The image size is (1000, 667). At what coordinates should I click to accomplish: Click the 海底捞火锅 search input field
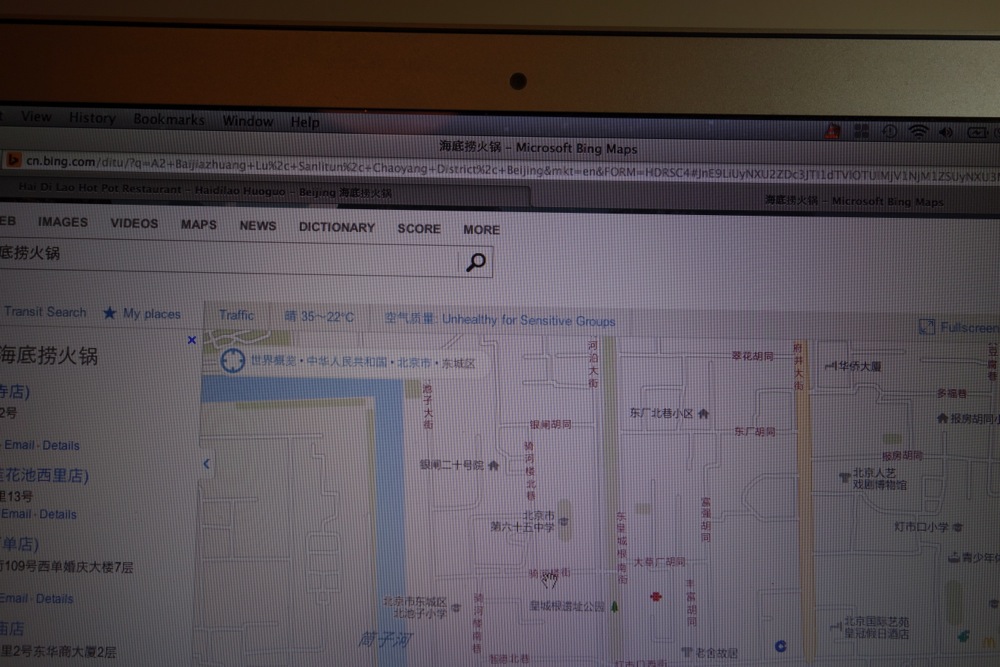point(230,258)
